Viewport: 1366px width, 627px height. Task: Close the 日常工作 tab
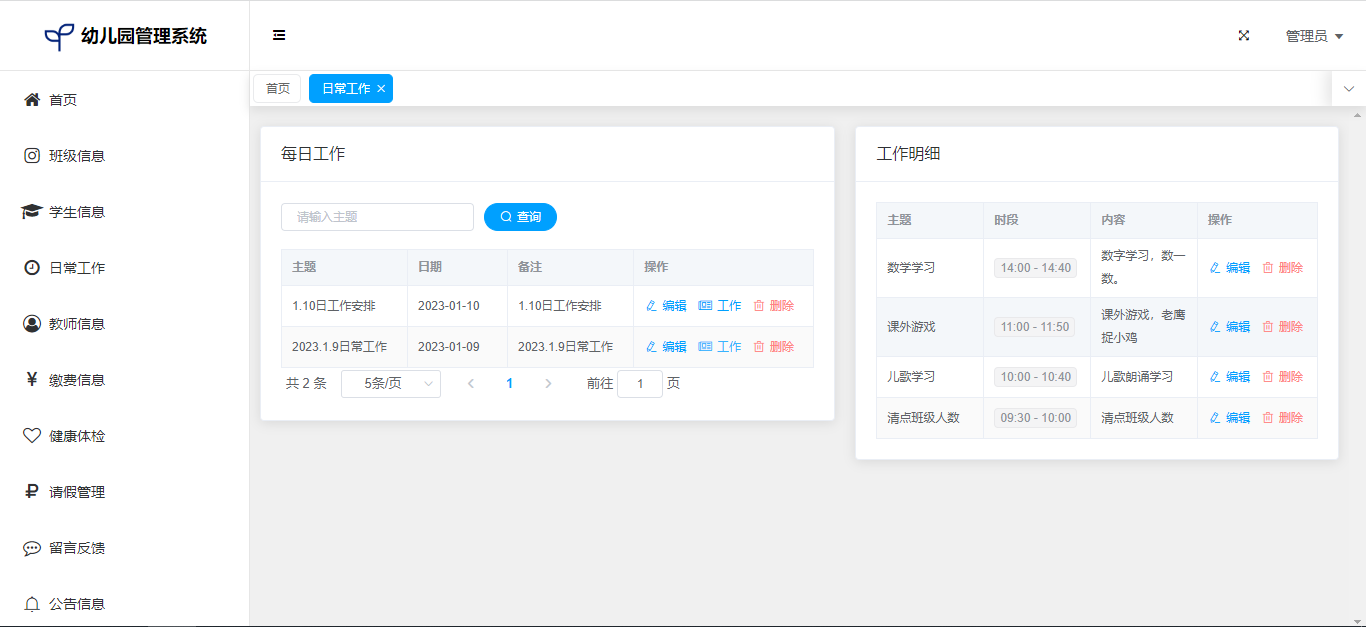click(x=381, y=89)
